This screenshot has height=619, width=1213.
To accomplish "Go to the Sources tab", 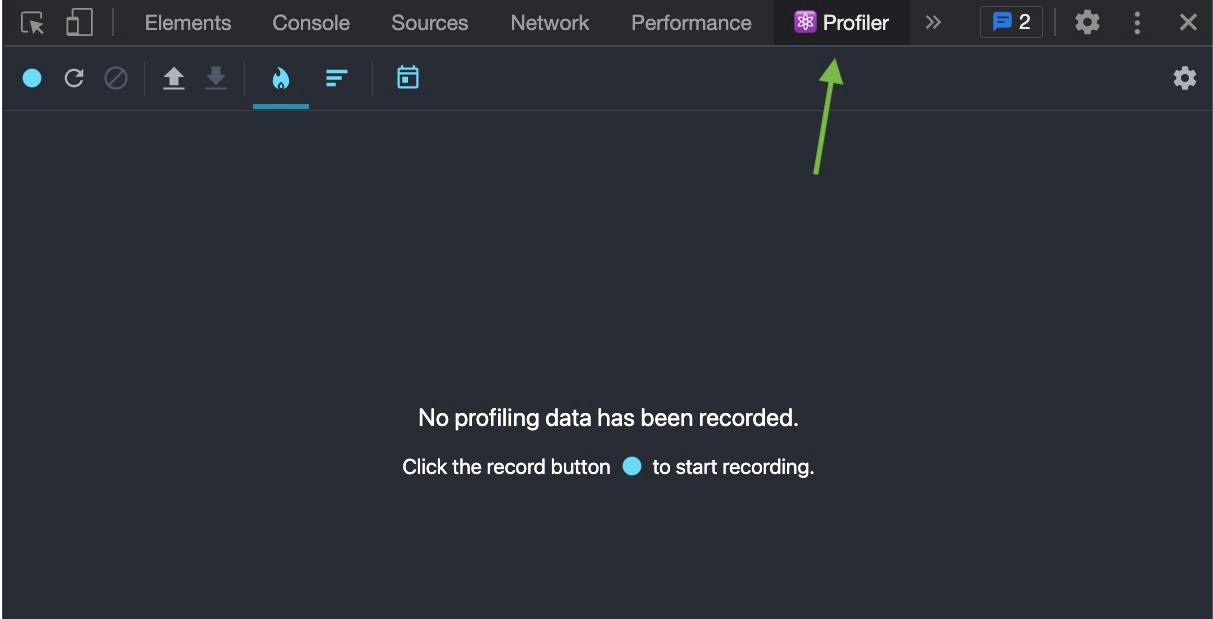I will click(430, 23).
